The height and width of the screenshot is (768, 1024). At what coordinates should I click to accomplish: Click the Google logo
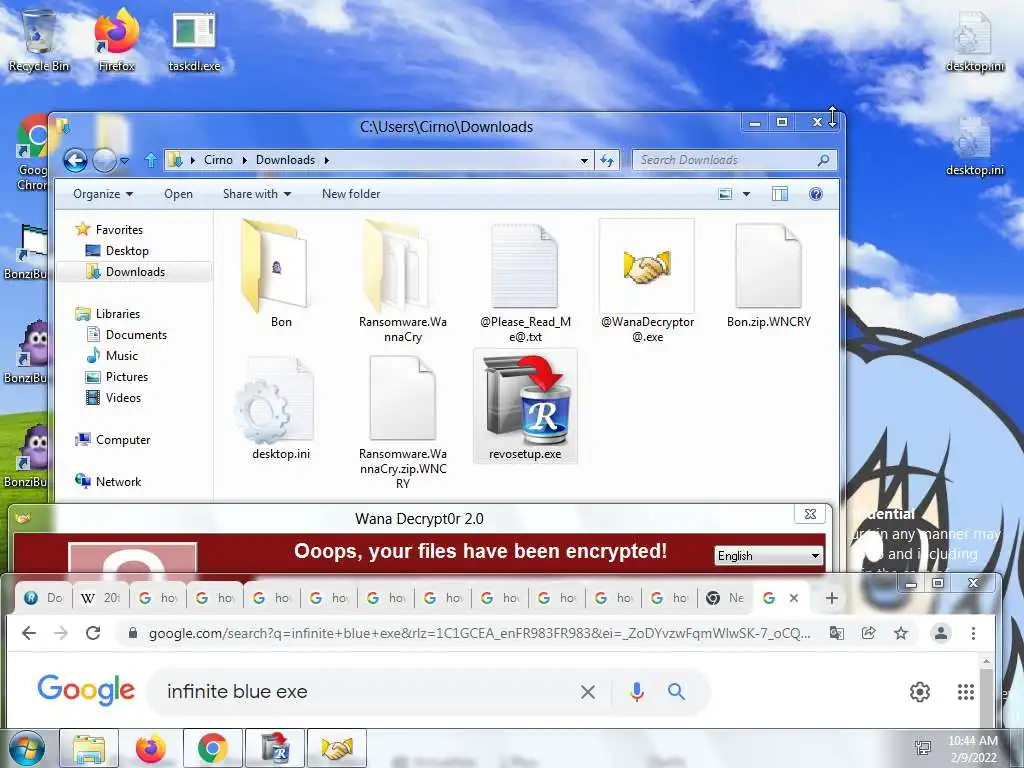point(86,690)
